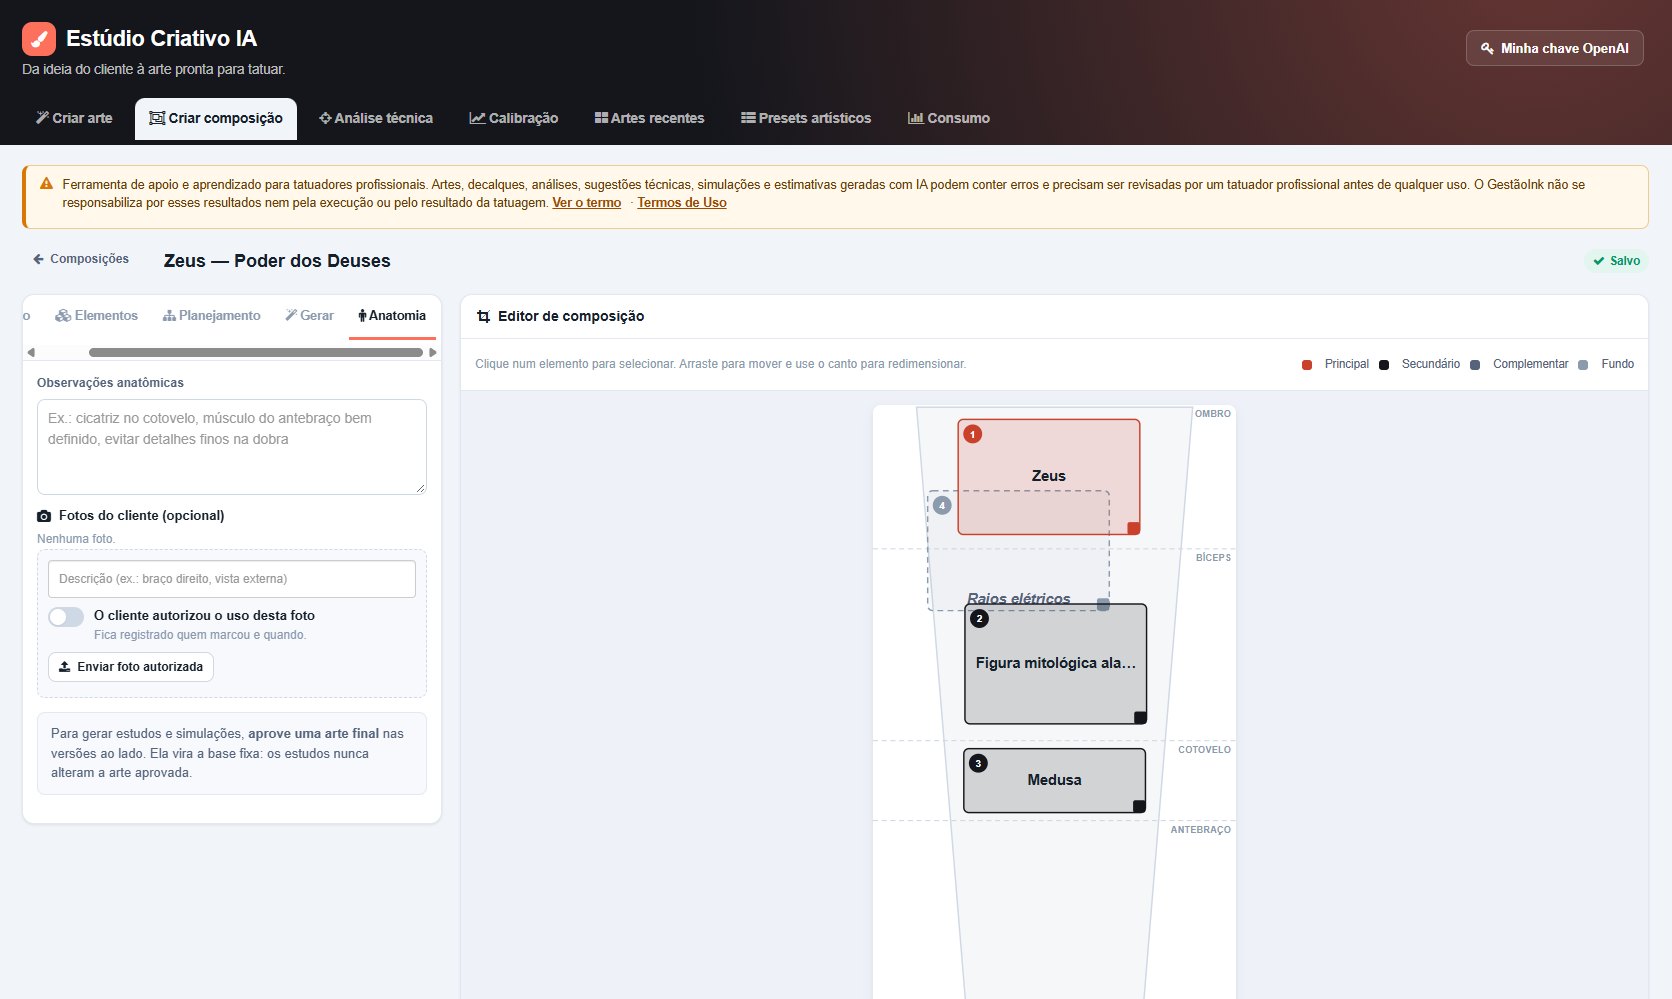The height and width of the screenshot is (999, 1672).
Task: Click the black resize handle of the Medusa box
Action: tap(1139, 806)
